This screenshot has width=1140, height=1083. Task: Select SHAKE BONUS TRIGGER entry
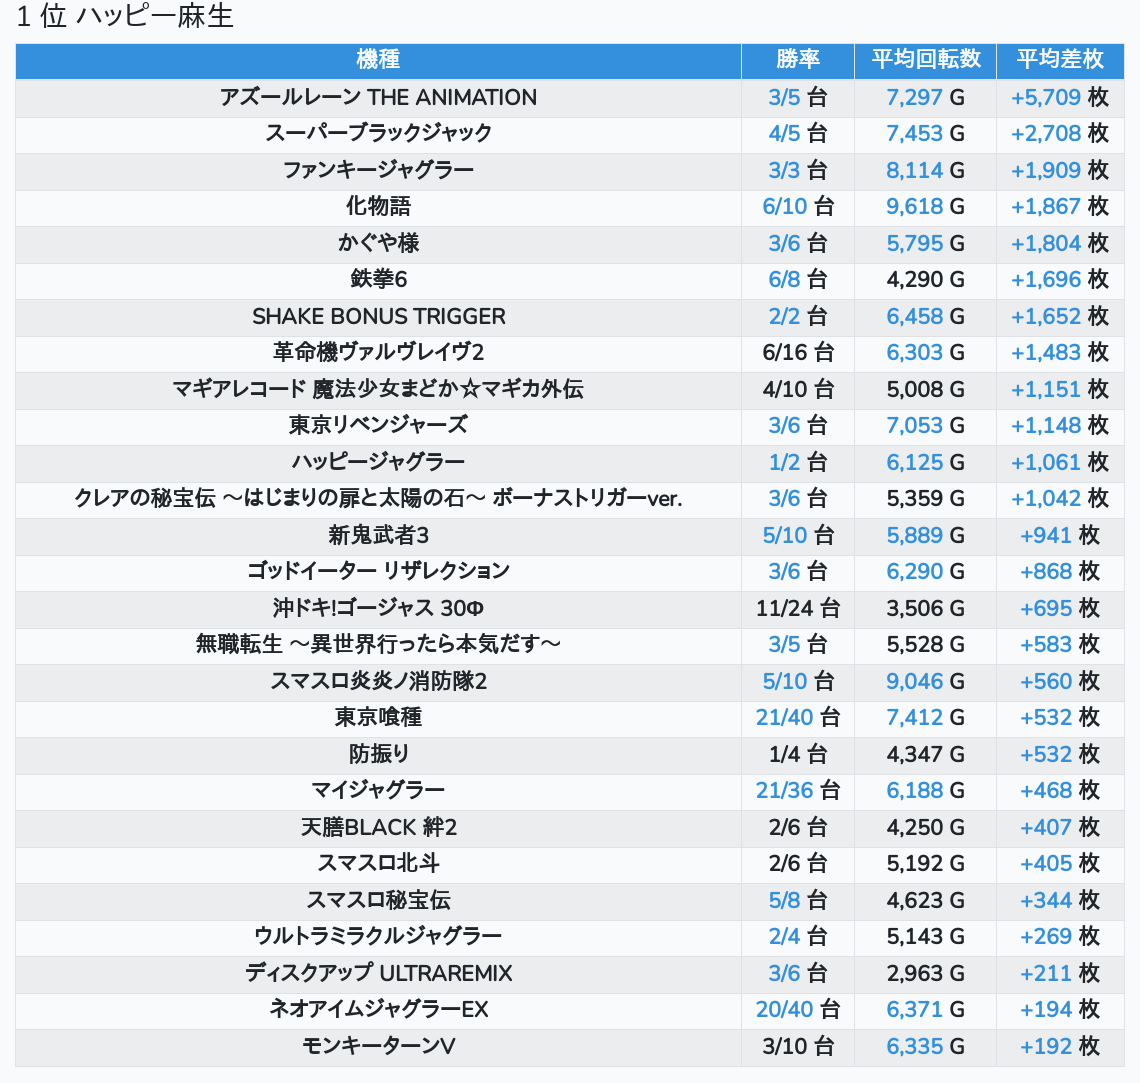[x=378, y=316]
